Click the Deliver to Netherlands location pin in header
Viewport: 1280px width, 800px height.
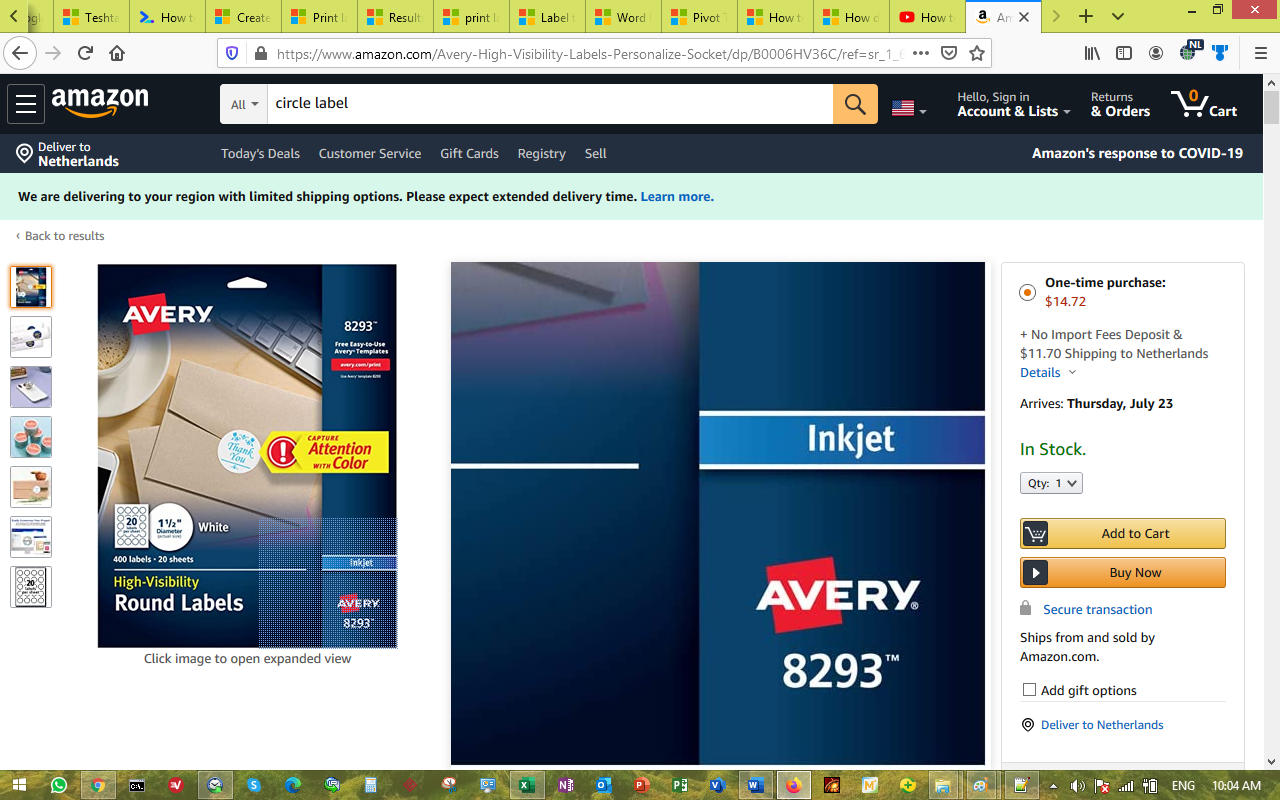(24, 153)
